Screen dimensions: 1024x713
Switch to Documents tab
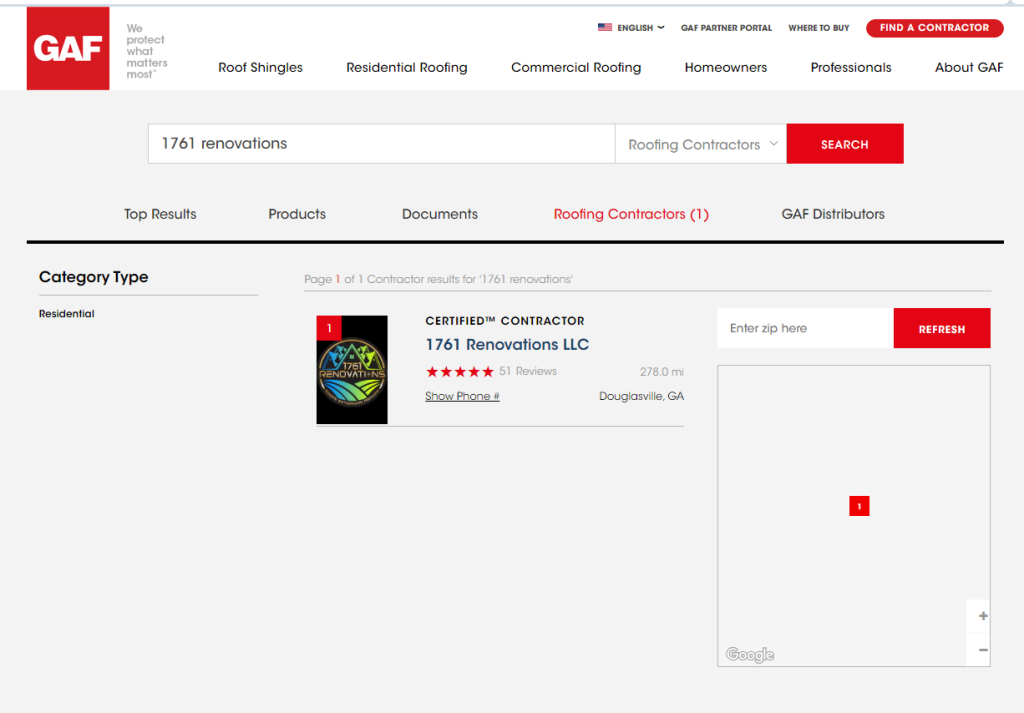[x=440, y=214]
